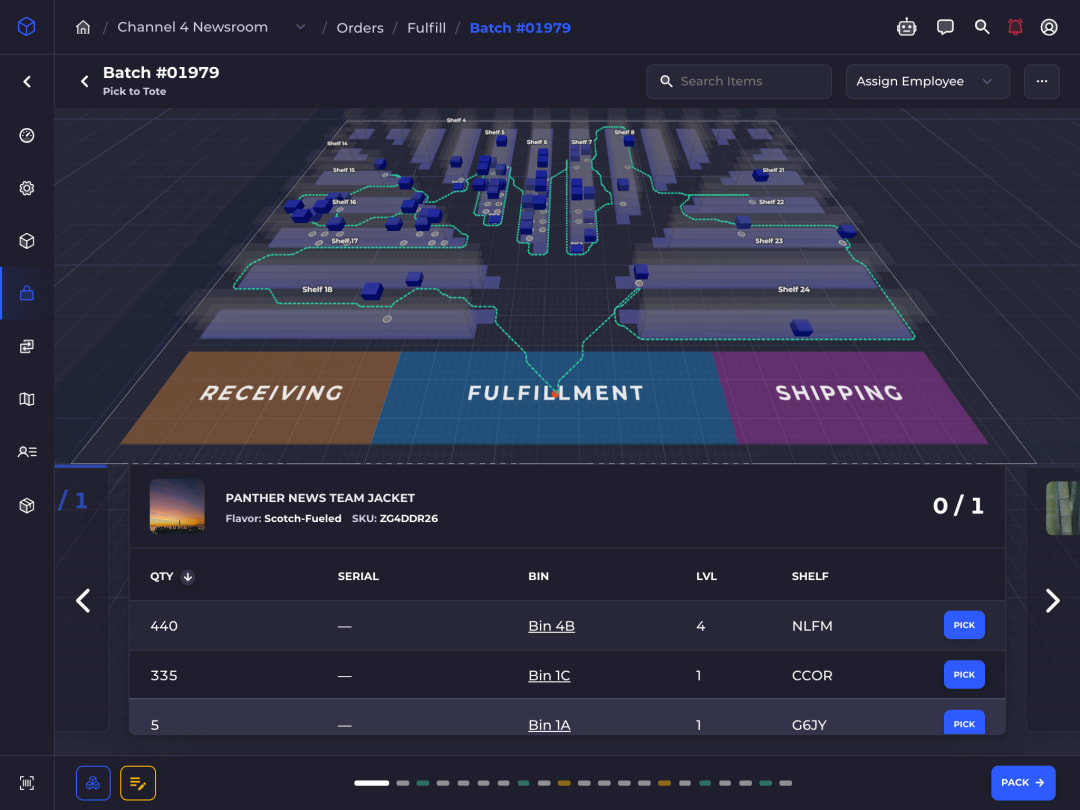Open Bin 1A link
The height and width of the screenshot is (810, 1080).
click(549, 725)
